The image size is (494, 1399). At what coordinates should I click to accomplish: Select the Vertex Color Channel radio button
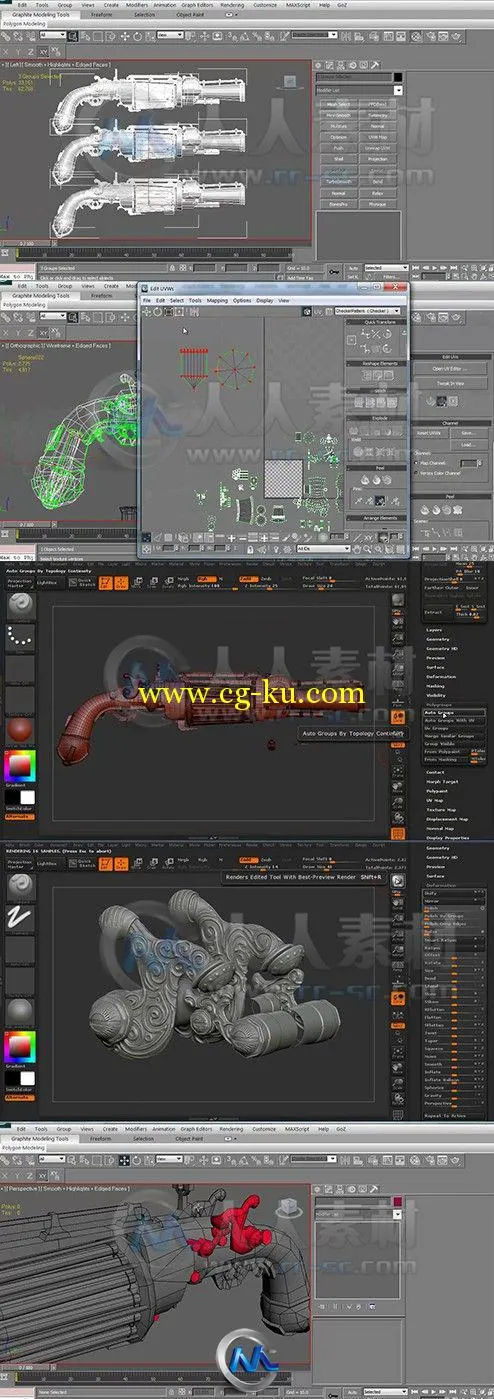coord(416,473)
